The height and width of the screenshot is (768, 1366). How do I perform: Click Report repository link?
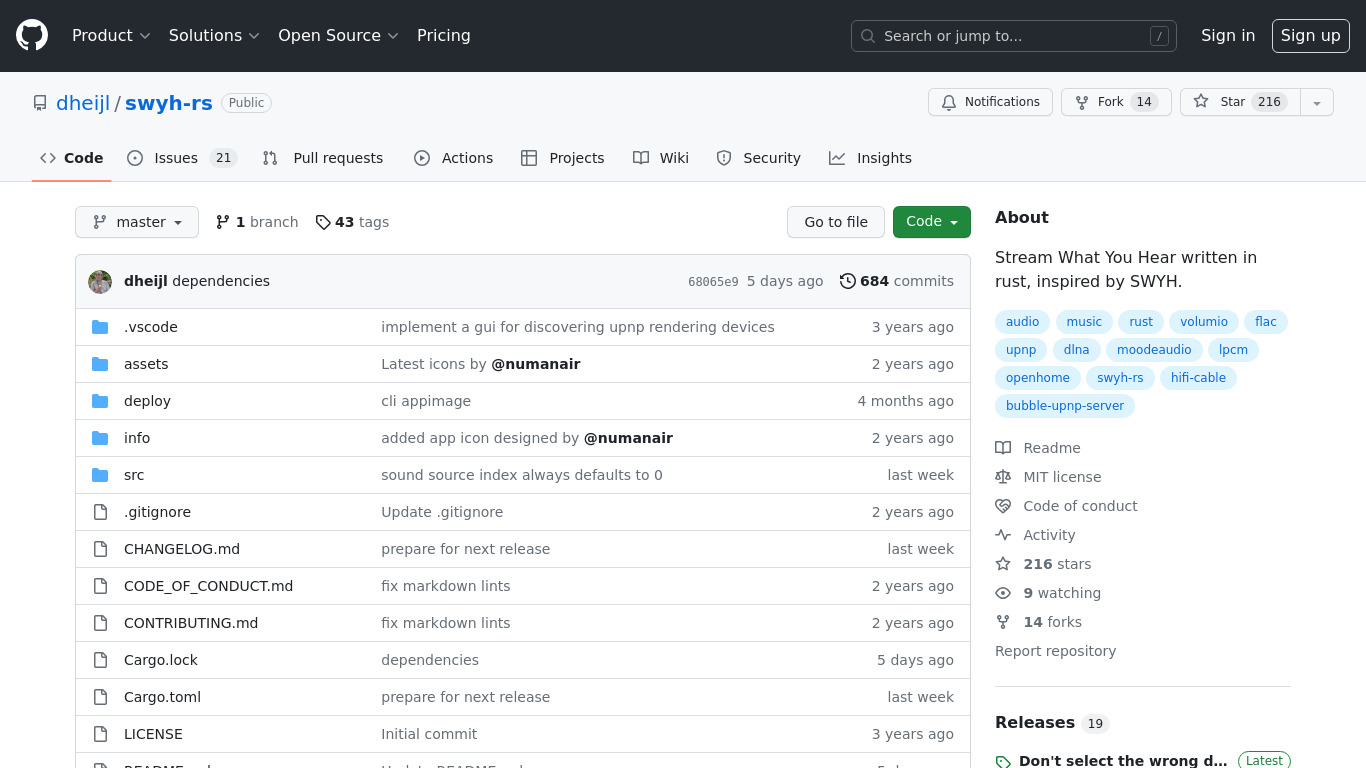(x=1055, y=651)
